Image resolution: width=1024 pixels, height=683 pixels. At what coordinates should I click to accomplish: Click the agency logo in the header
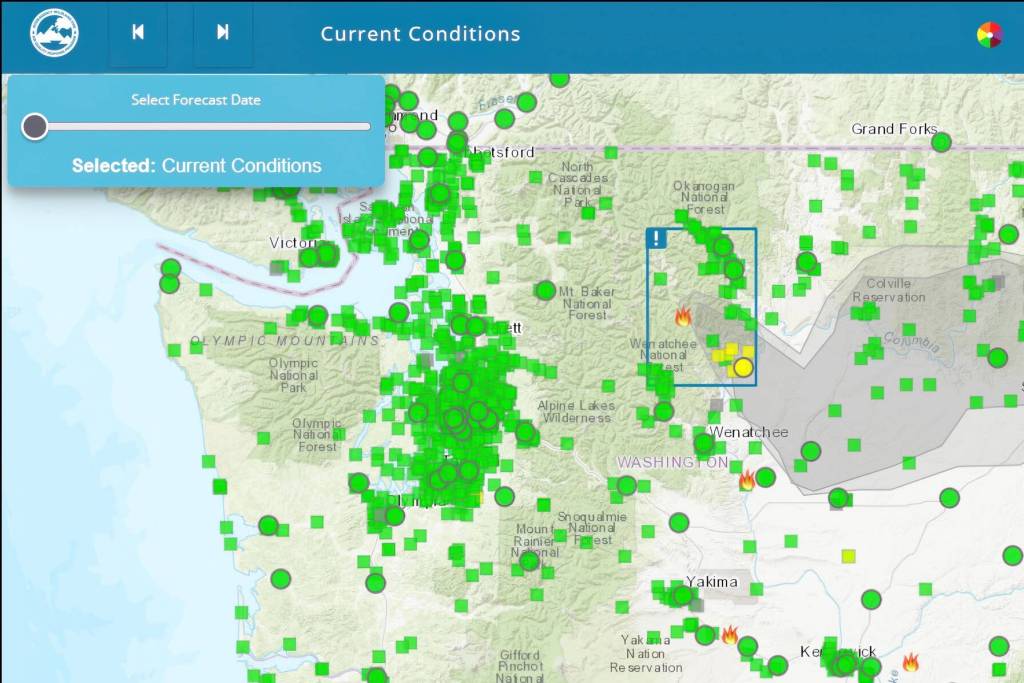[54, 33]
